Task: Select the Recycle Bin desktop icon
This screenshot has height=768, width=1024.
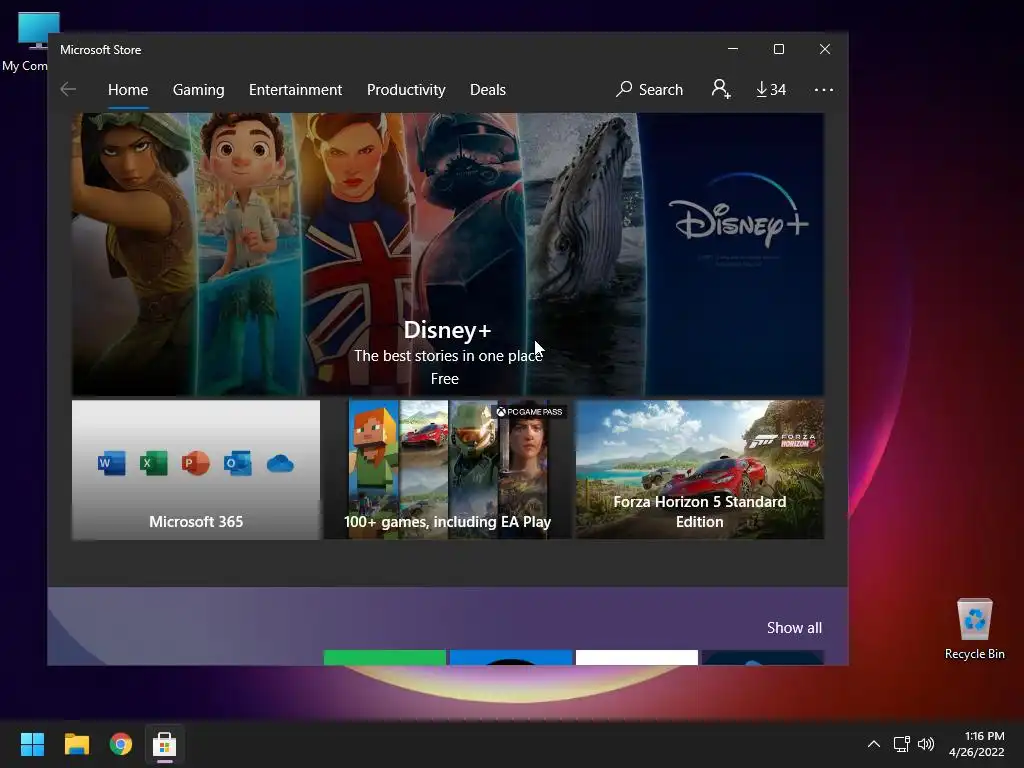Action: [x=974, y=629]
